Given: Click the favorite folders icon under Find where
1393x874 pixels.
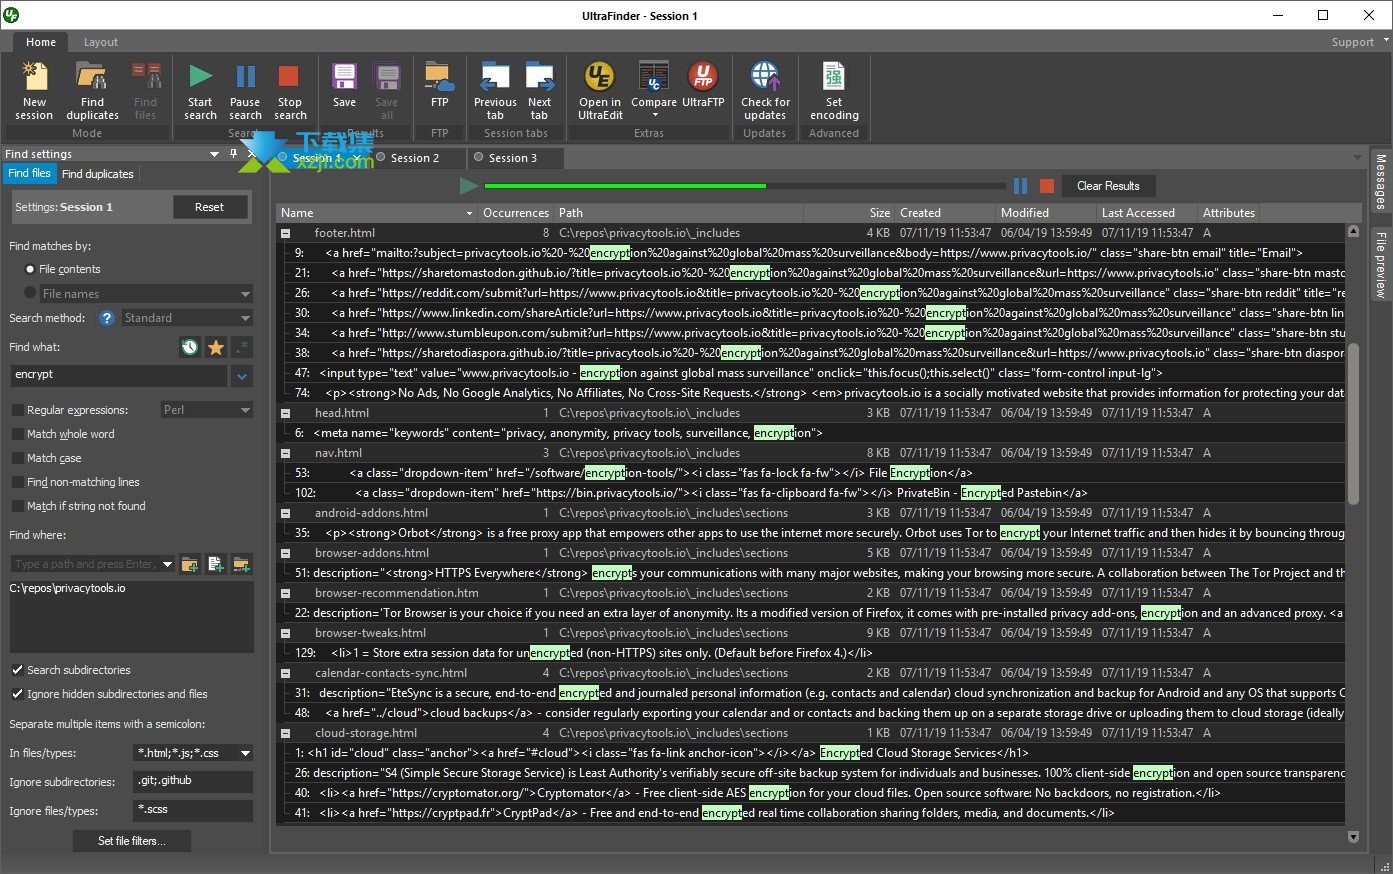Looking at the screenshot, I should coord(241,564).
